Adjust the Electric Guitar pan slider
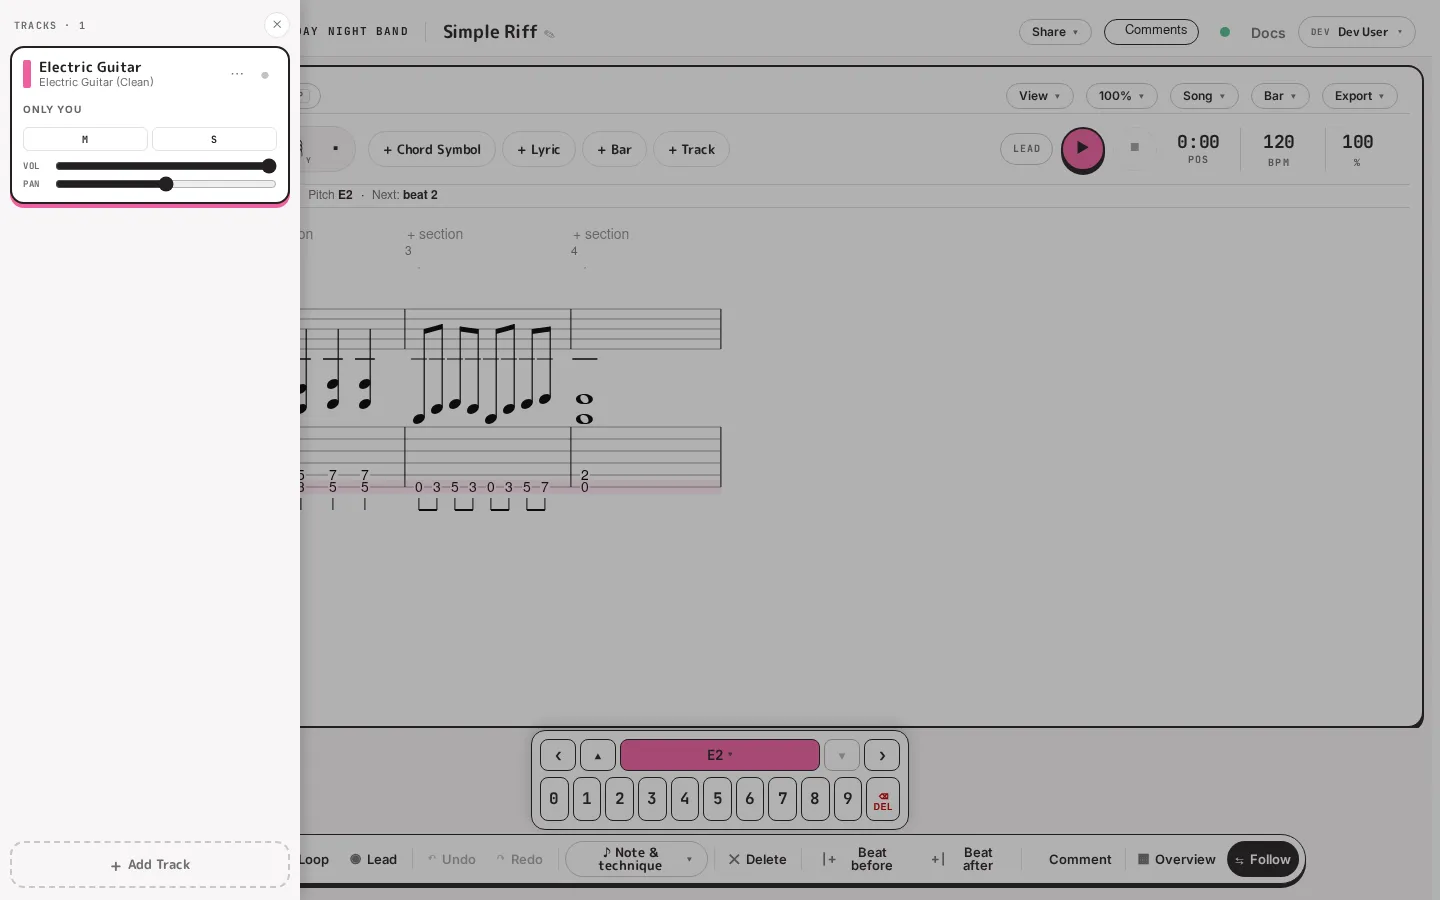 [x=166, y=184]
